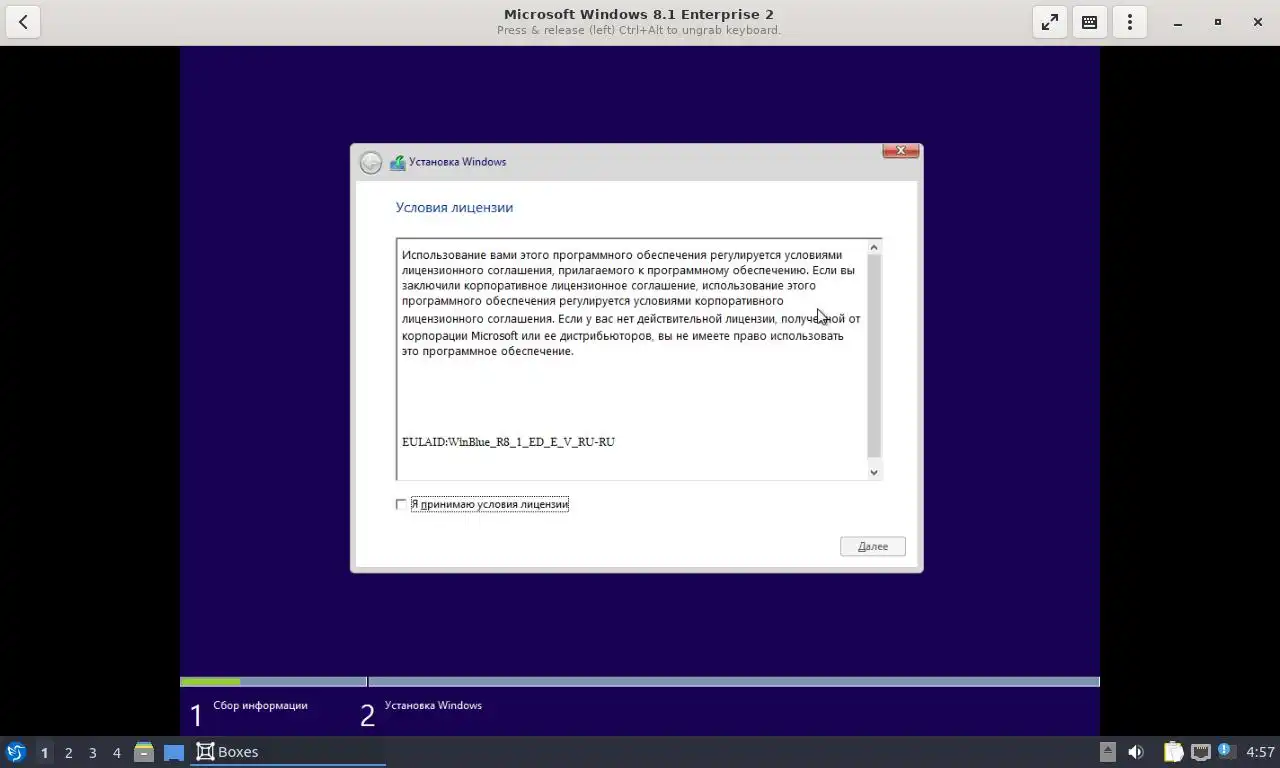The image size is (1280, 768).
Task: Accept the license terms checkbox
Action: coord(401,504)
